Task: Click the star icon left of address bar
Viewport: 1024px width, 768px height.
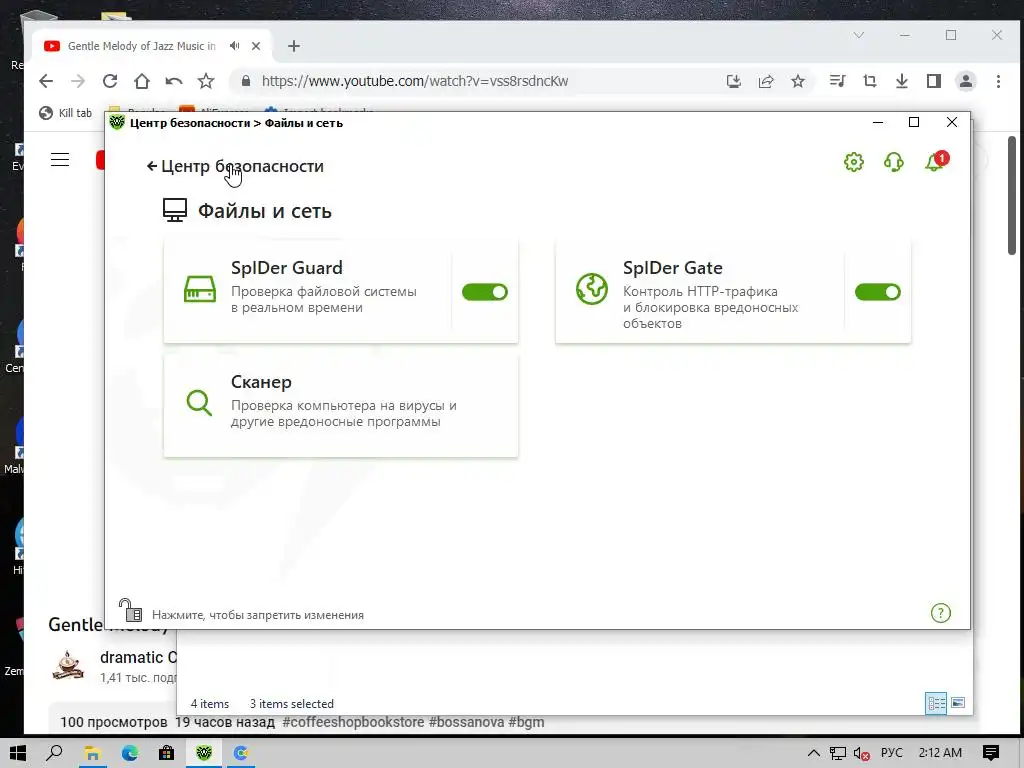Action: [x=206, y=81]
